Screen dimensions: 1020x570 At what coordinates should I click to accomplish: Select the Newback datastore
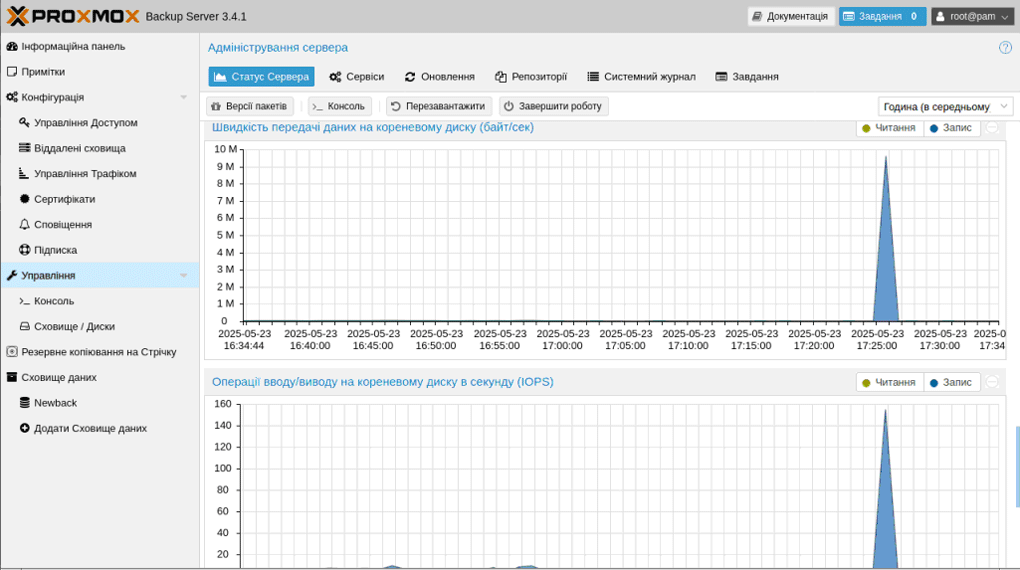[x=55, y=403]
